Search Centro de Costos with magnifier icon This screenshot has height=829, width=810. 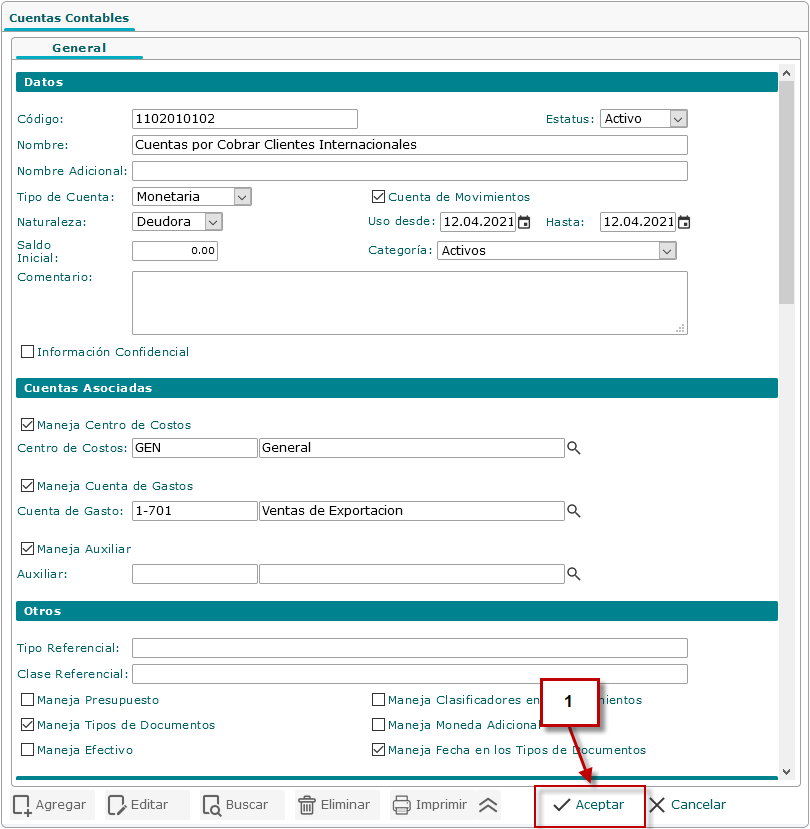tap(574, 448)
